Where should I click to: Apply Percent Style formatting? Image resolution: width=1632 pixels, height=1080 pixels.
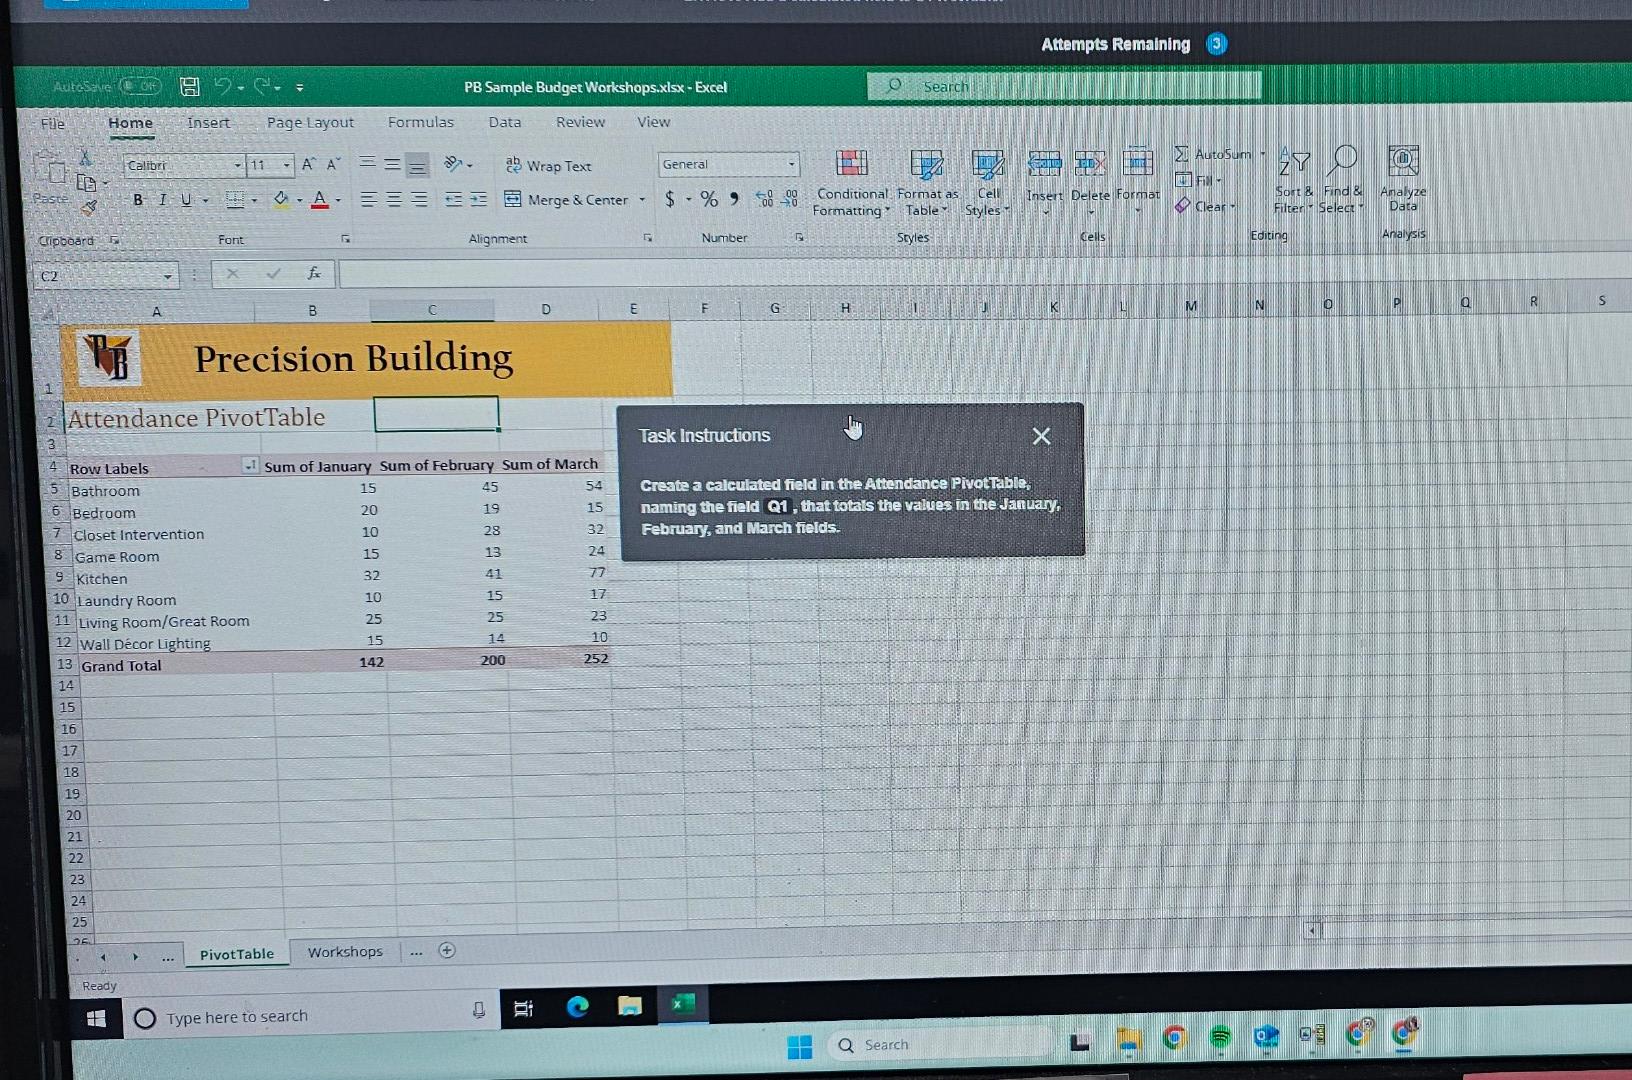point(710,199)
